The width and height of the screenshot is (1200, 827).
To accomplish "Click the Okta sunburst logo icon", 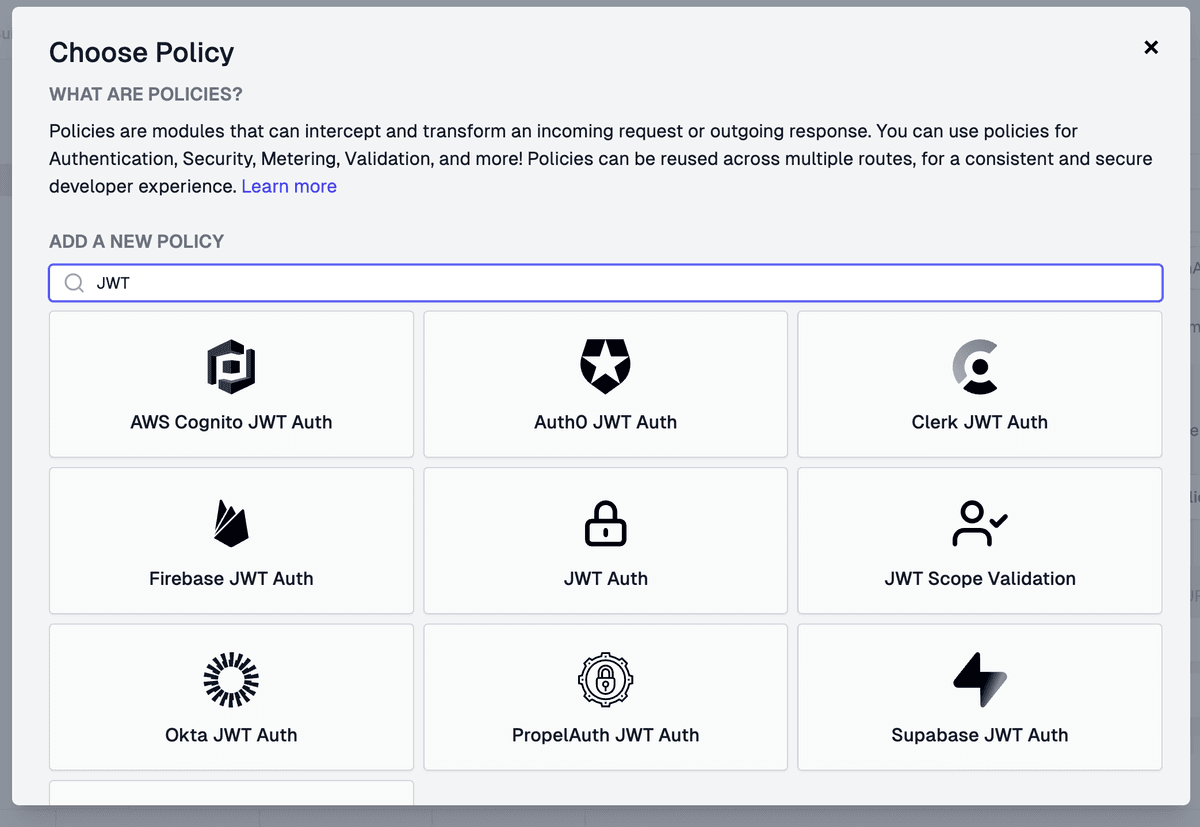I will pos(231,679).
